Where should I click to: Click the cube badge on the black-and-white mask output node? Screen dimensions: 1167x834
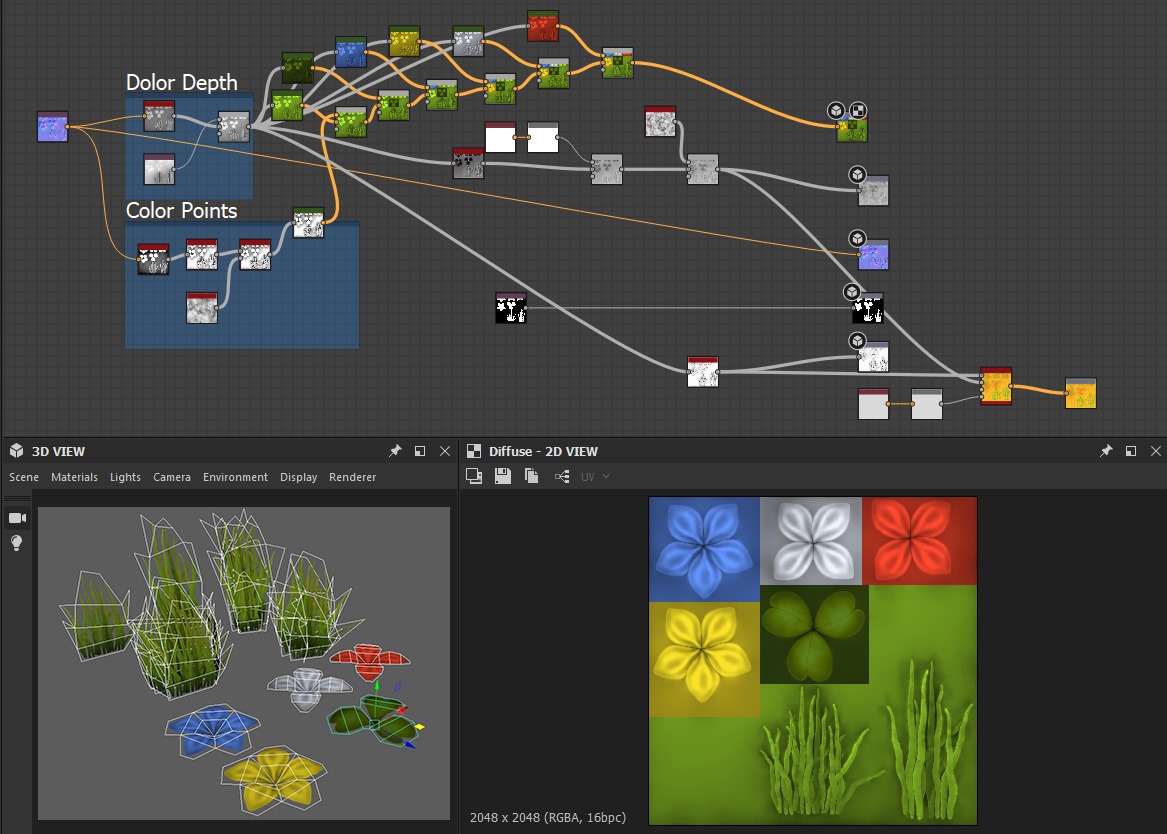851,292
